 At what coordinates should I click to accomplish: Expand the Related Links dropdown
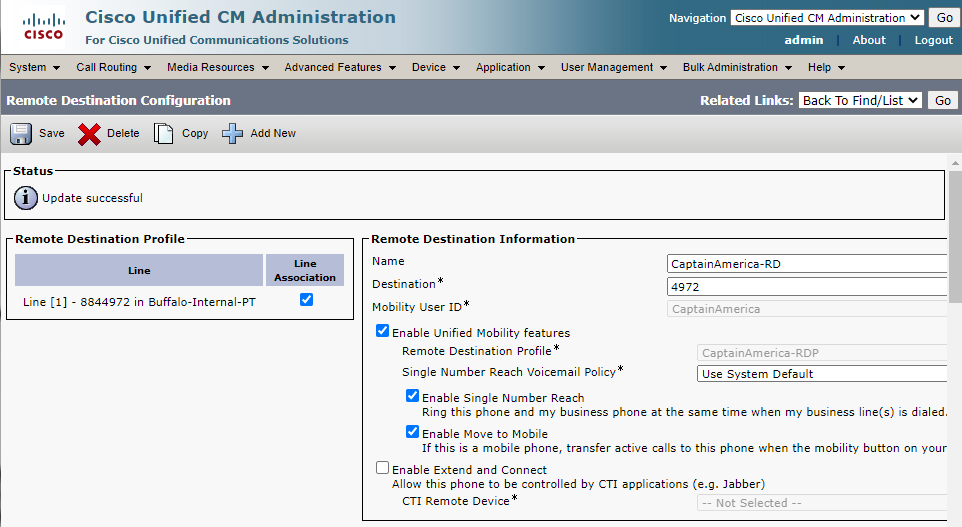click(860, 100)
